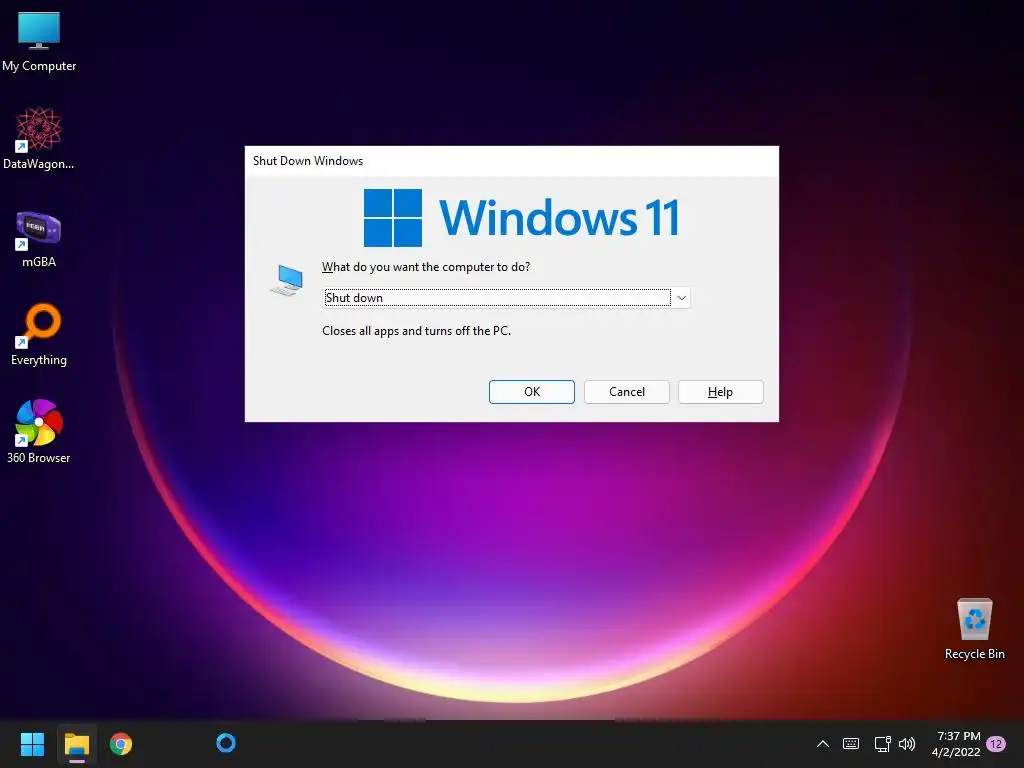Open notification center badge showing 12

996,744
